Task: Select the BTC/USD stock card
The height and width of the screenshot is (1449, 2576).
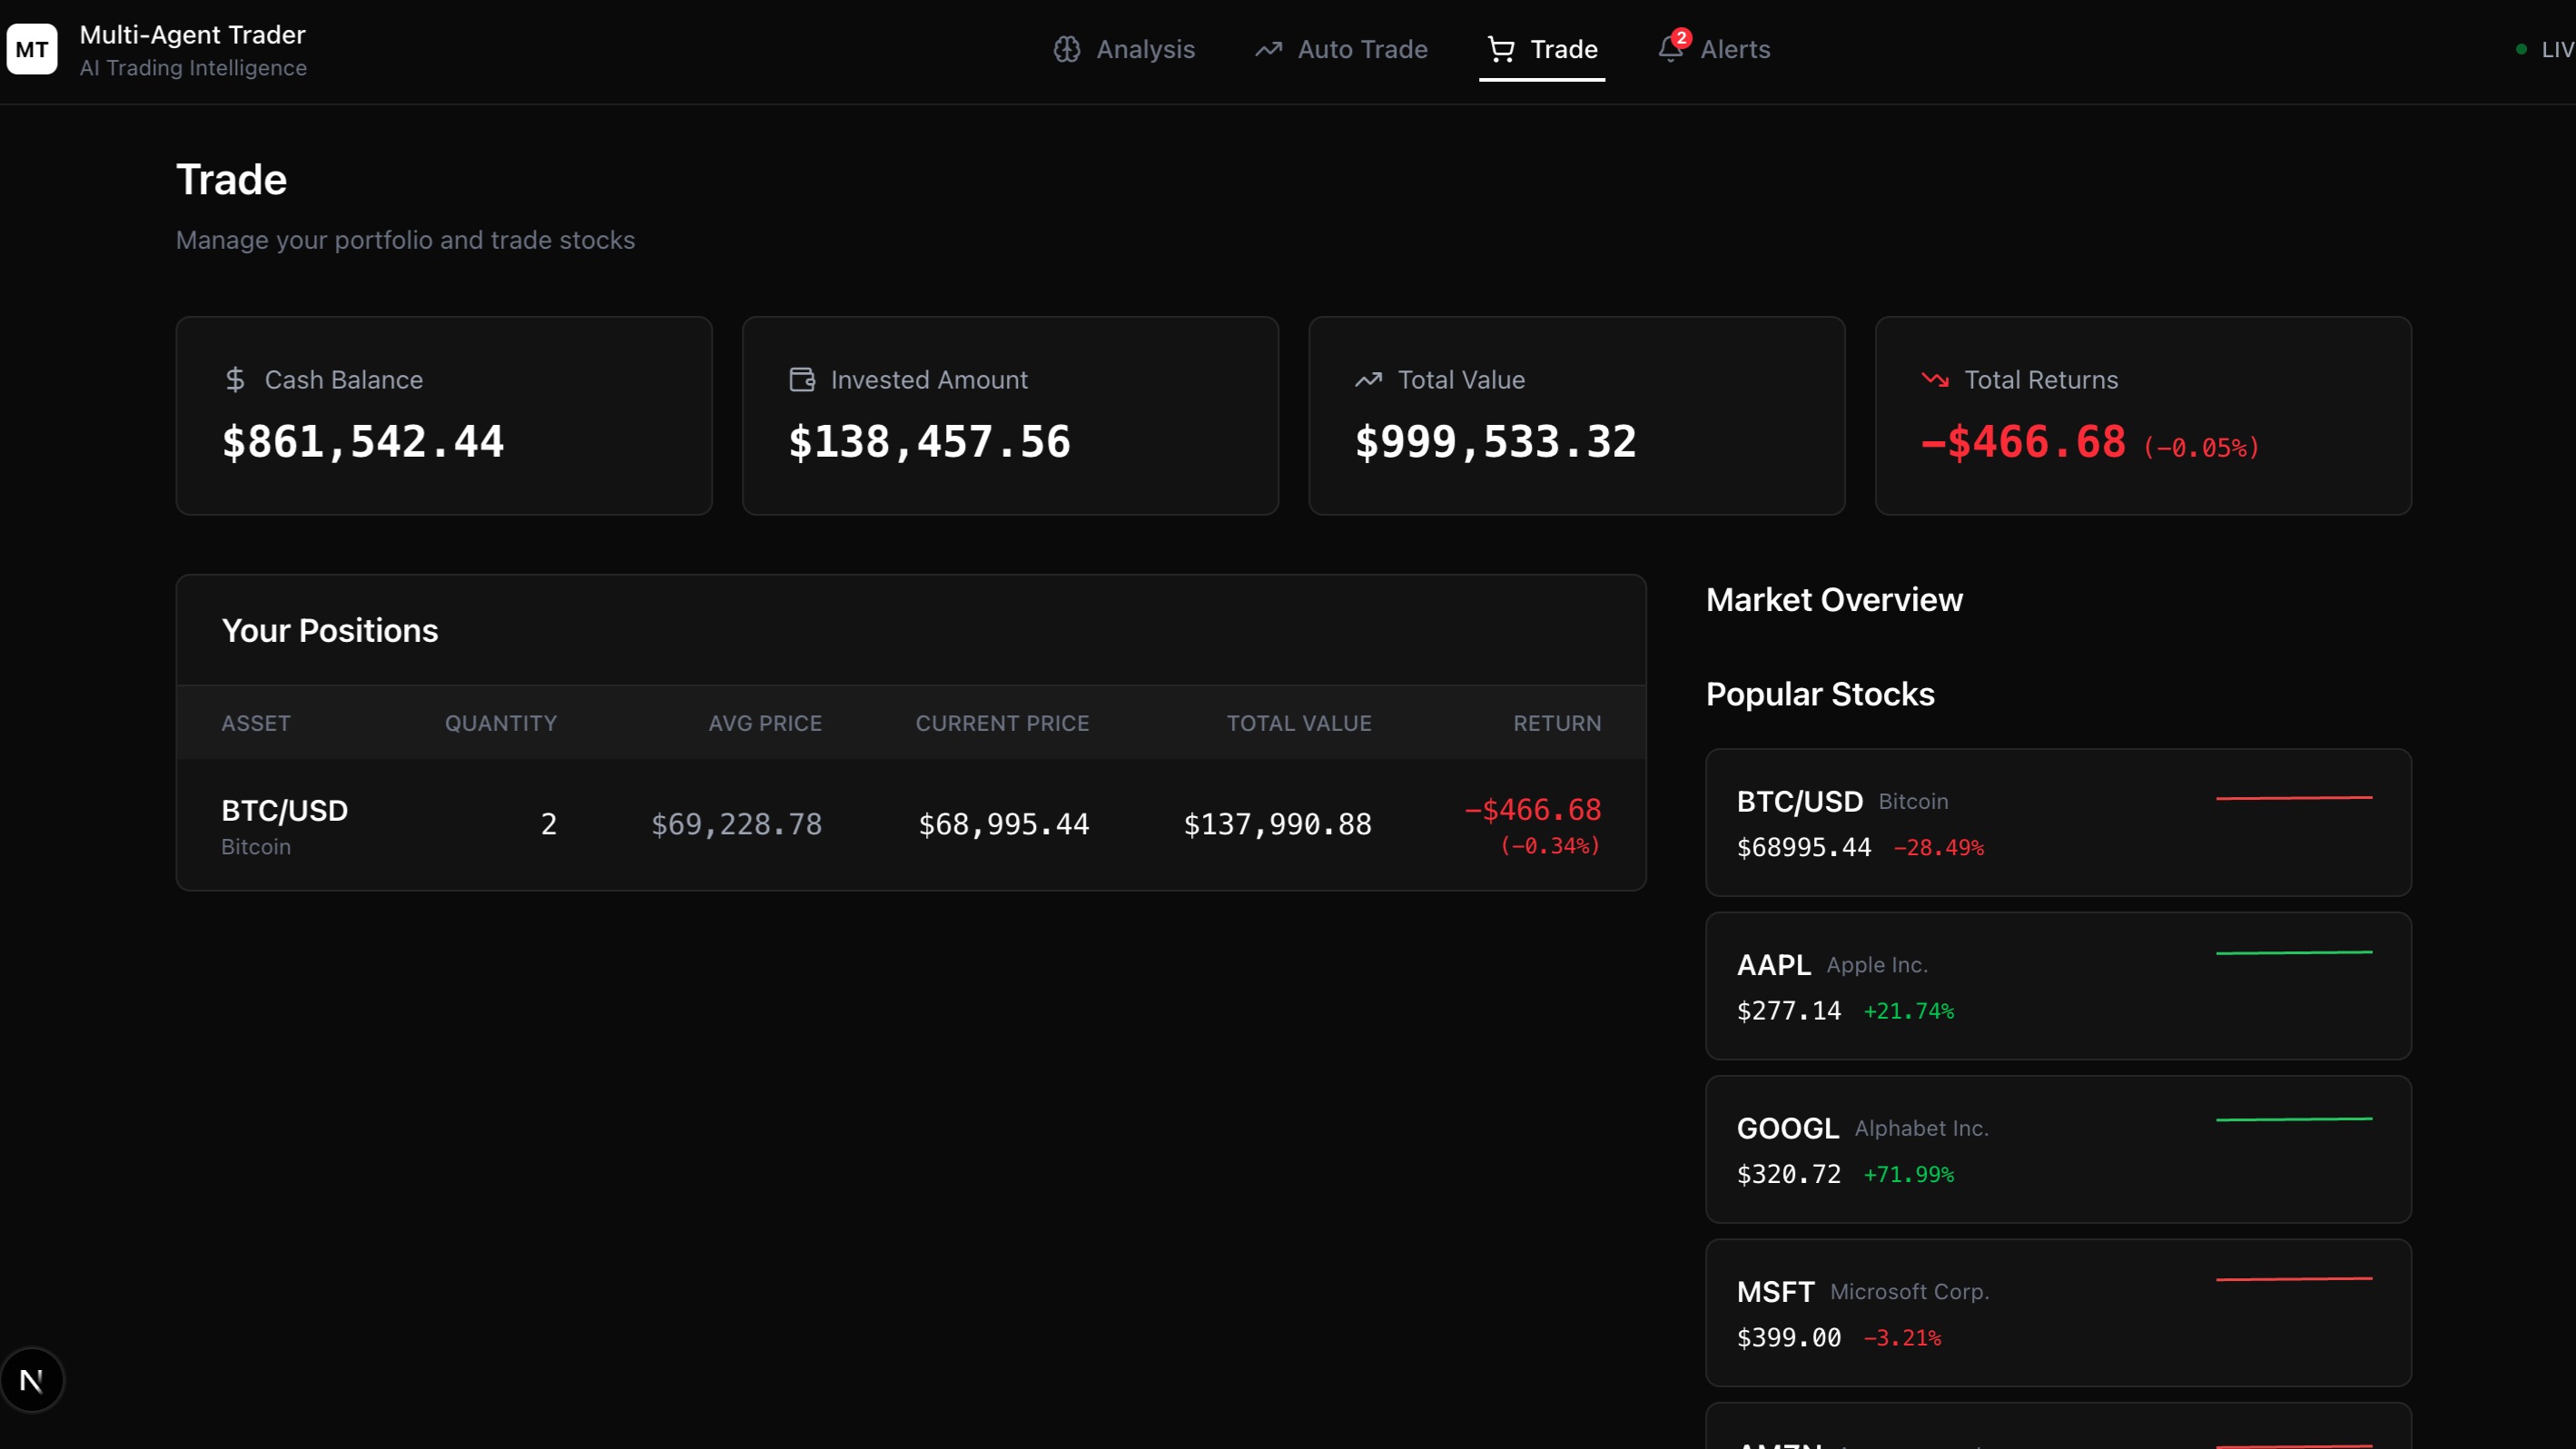Action: point(2058,822)
